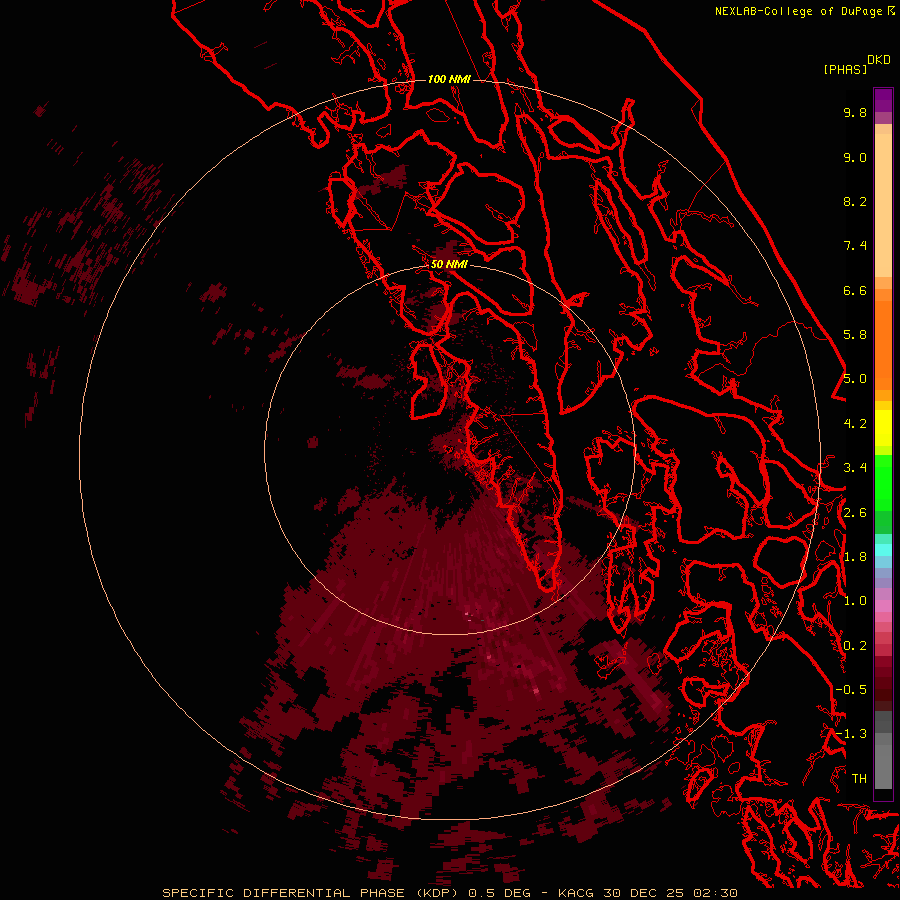Click the TH threshold label on scale
The image size is (900, 900).
(x=859, y=779)
